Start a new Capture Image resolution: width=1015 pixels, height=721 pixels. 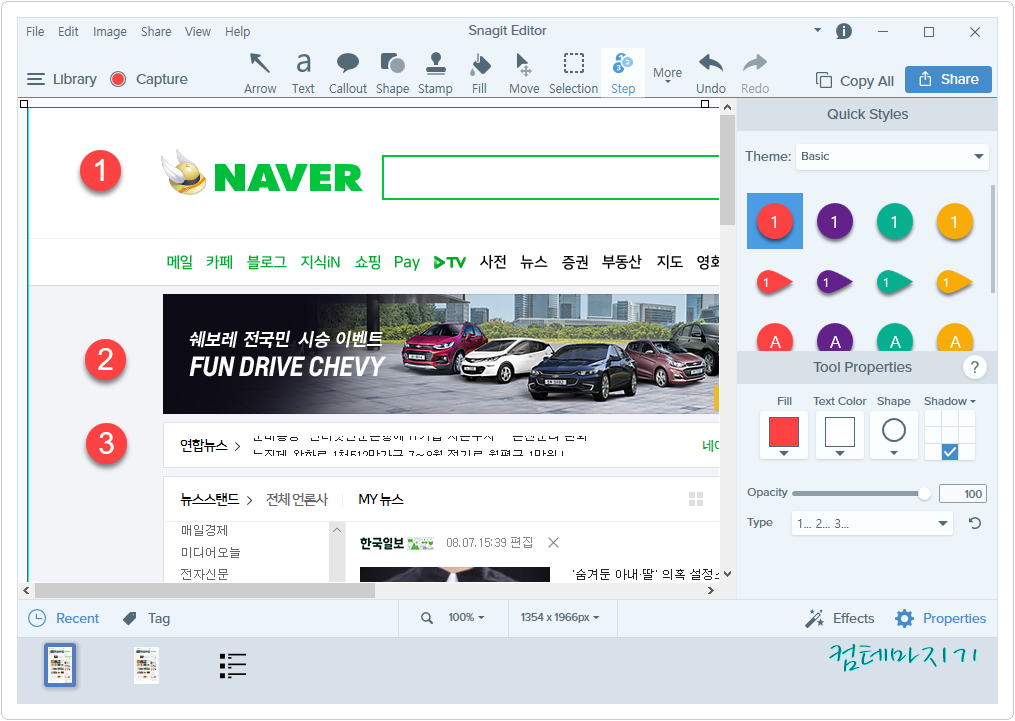tap(149, 79)
